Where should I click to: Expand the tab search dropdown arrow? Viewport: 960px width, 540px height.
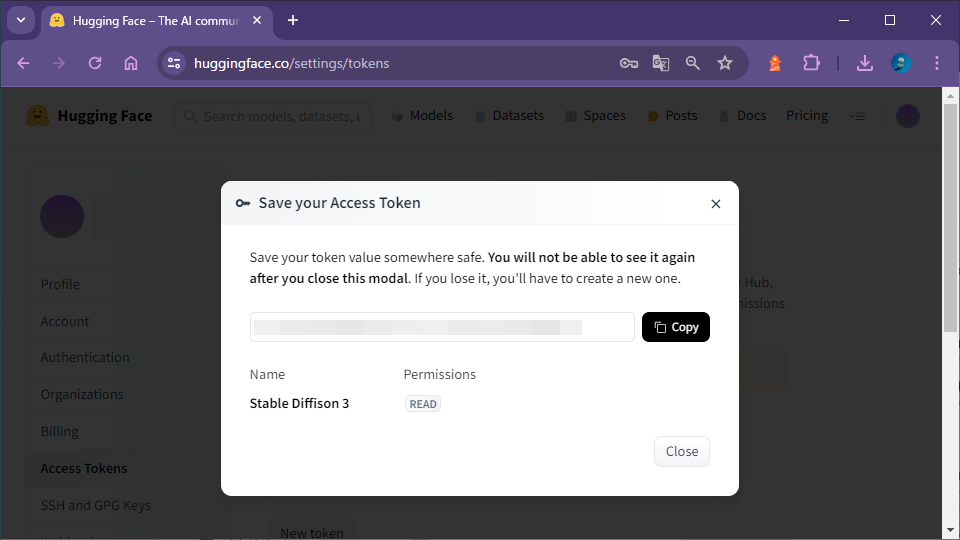click(x=21, y=20)
